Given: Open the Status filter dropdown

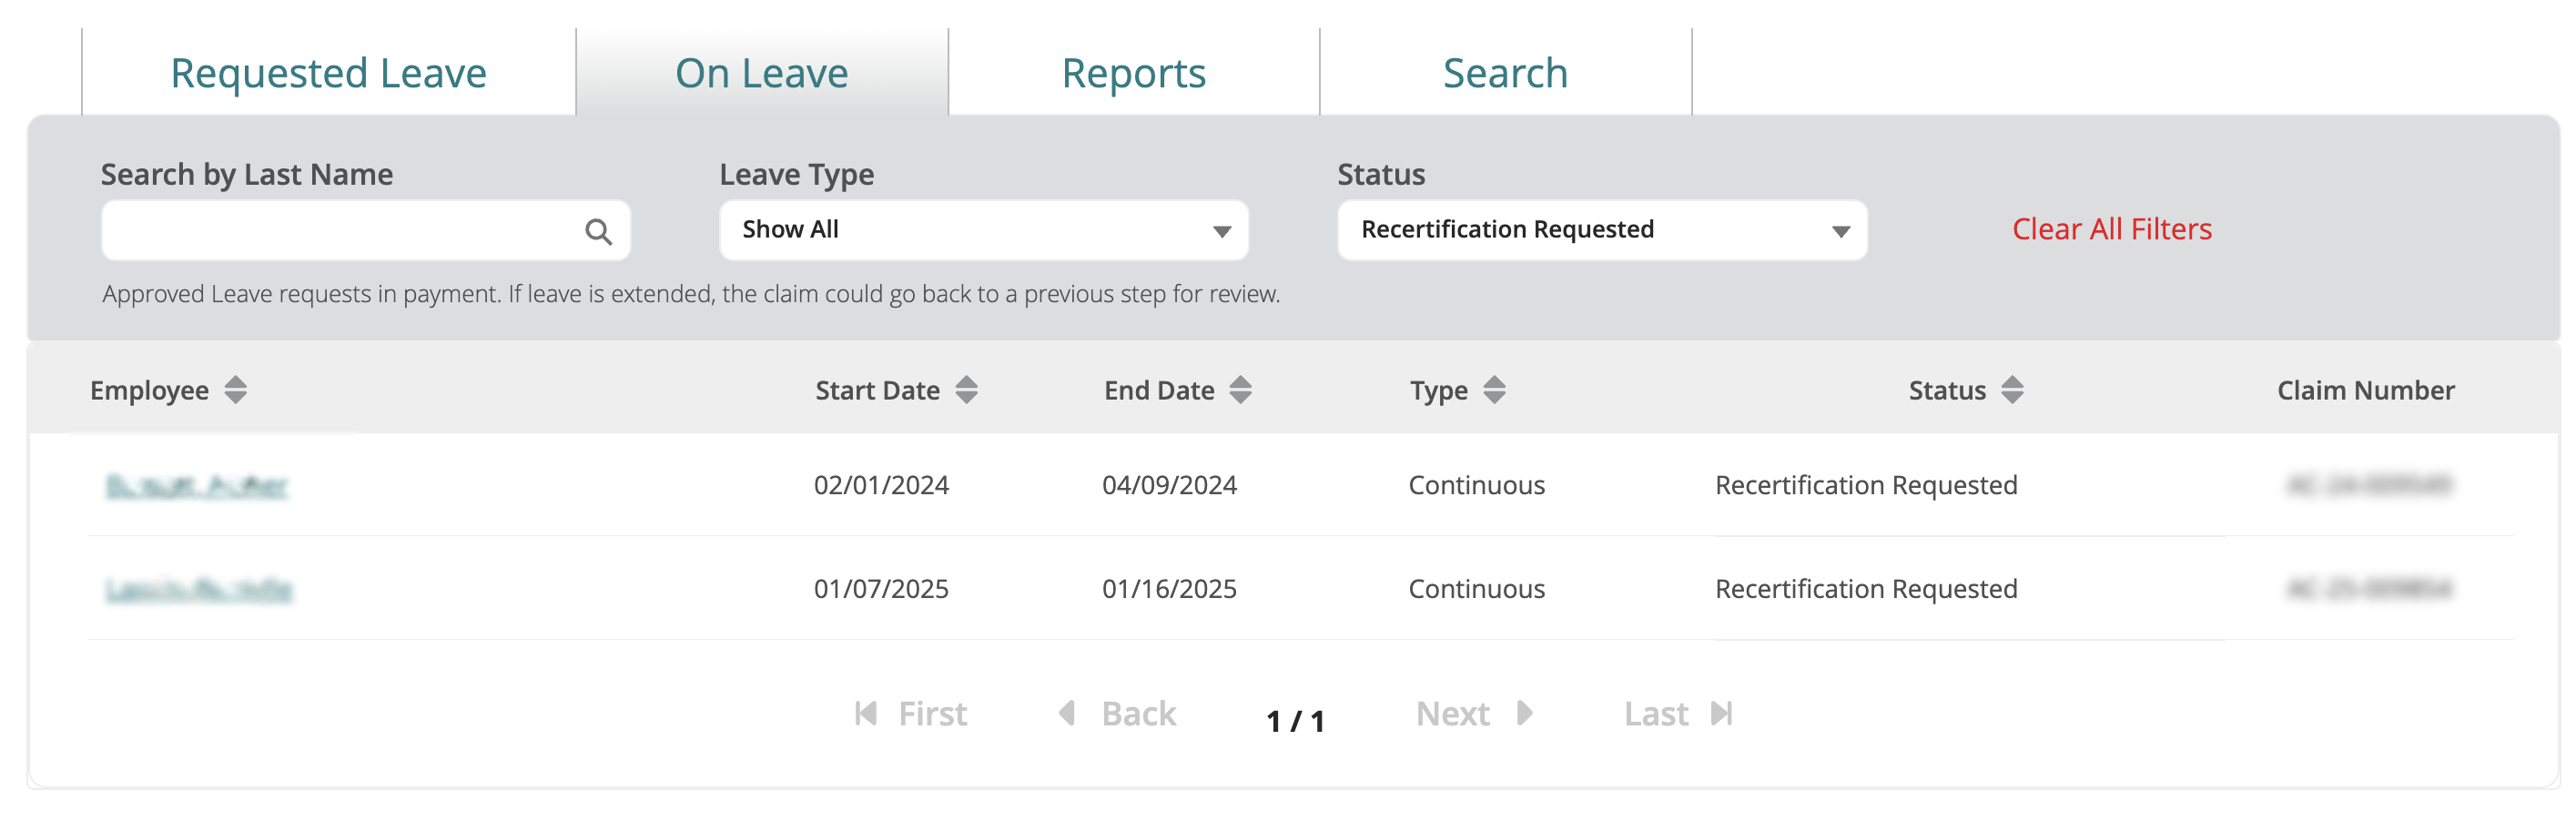Looking at the screenshot, I should click(x=1601, y=230).
